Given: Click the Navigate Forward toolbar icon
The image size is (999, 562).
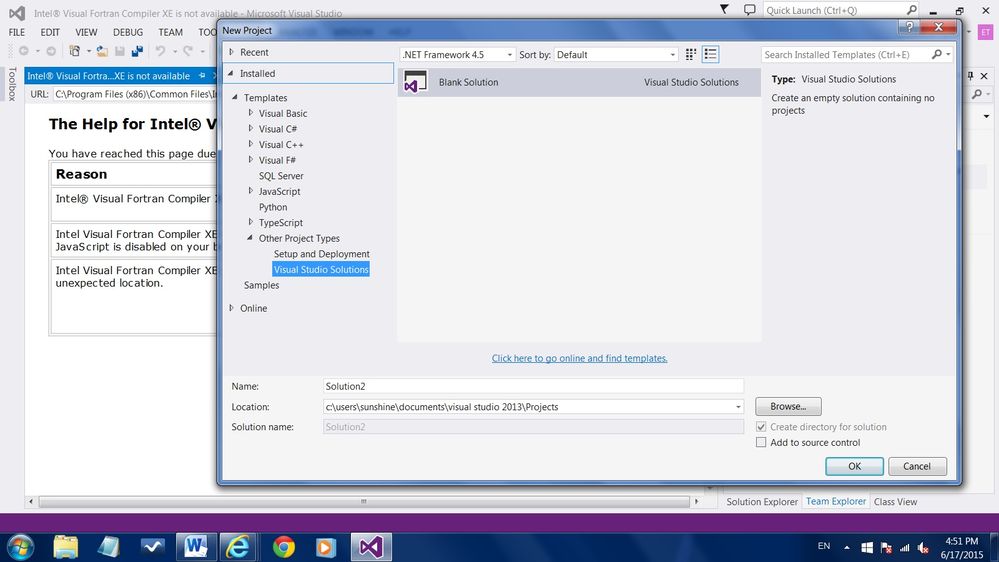Looking at the screenshot, I should click(x=51, y=51).
